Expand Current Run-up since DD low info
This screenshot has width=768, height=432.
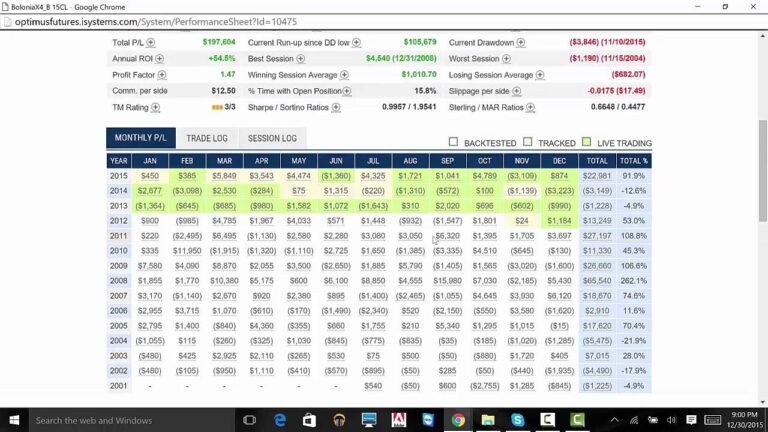click(x=357, y=43)
